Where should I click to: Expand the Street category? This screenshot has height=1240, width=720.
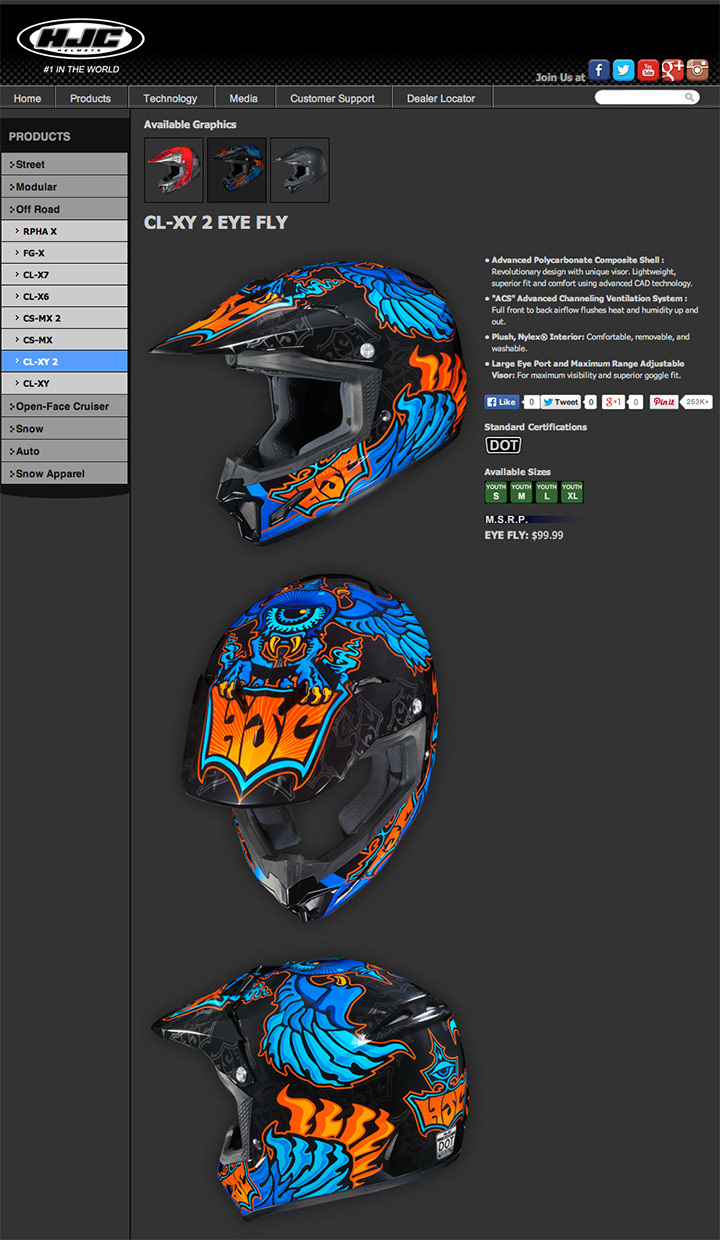click(64, 164)
